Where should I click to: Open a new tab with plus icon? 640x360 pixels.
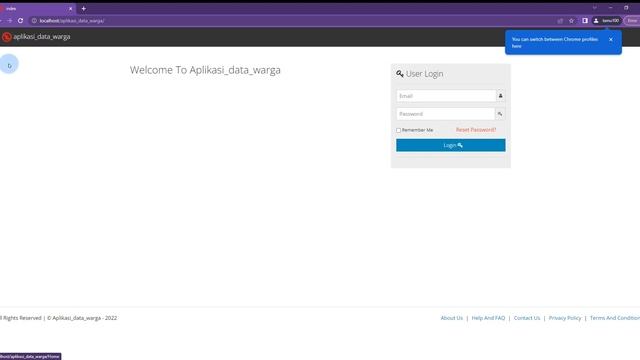[84, 9]
